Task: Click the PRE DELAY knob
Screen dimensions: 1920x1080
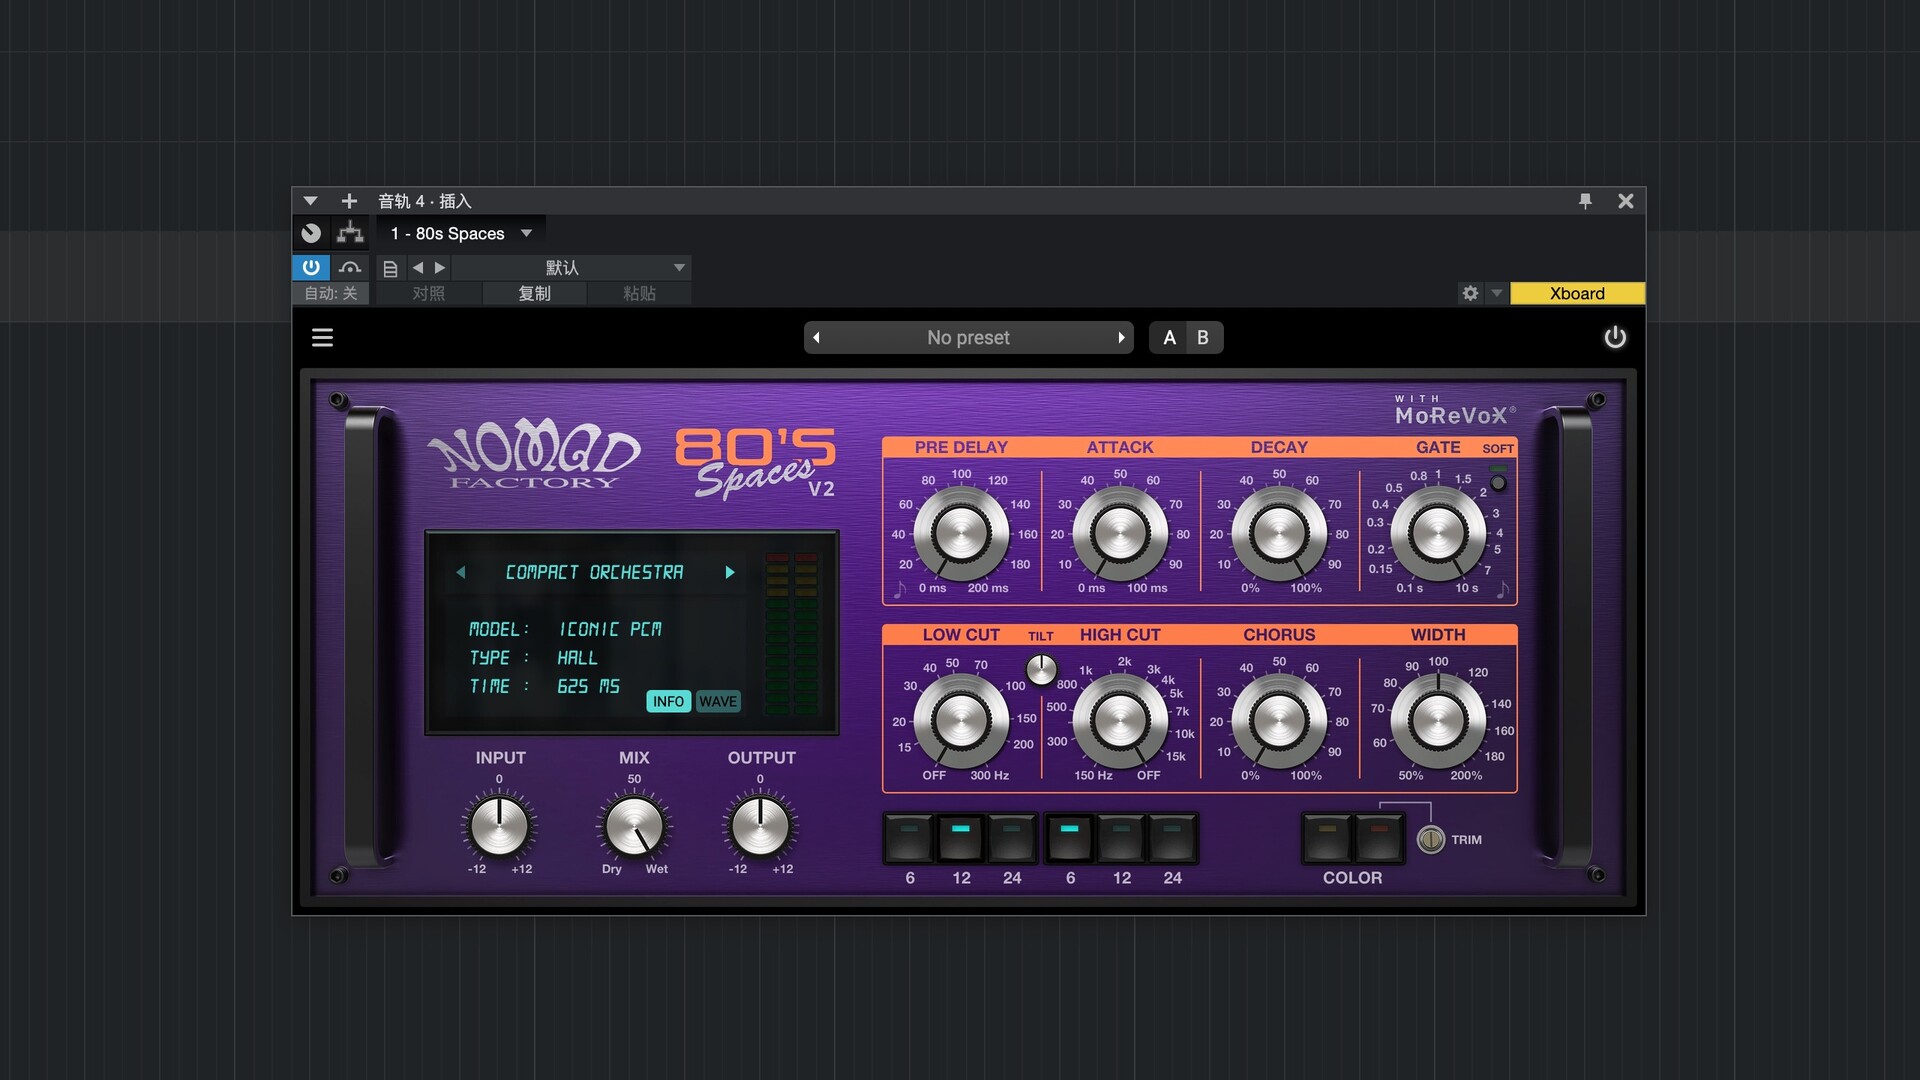Action: tap(961, 533)
